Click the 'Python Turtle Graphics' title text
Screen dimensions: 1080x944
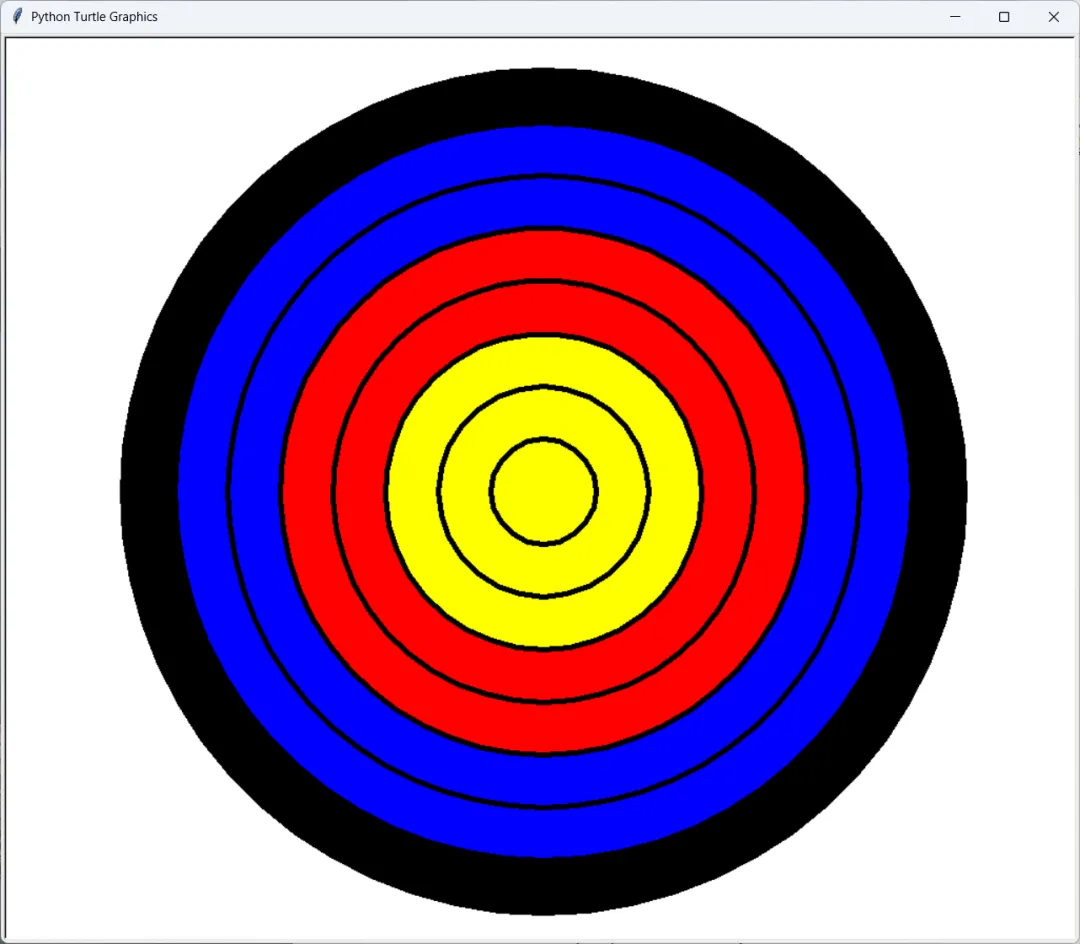point(94,17)
